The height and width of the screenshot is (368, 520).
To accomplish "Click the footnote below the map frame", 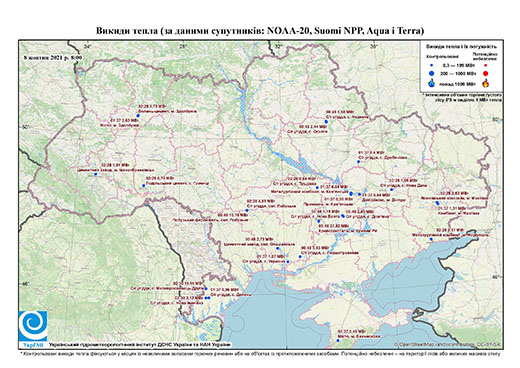I will (260, 353).
